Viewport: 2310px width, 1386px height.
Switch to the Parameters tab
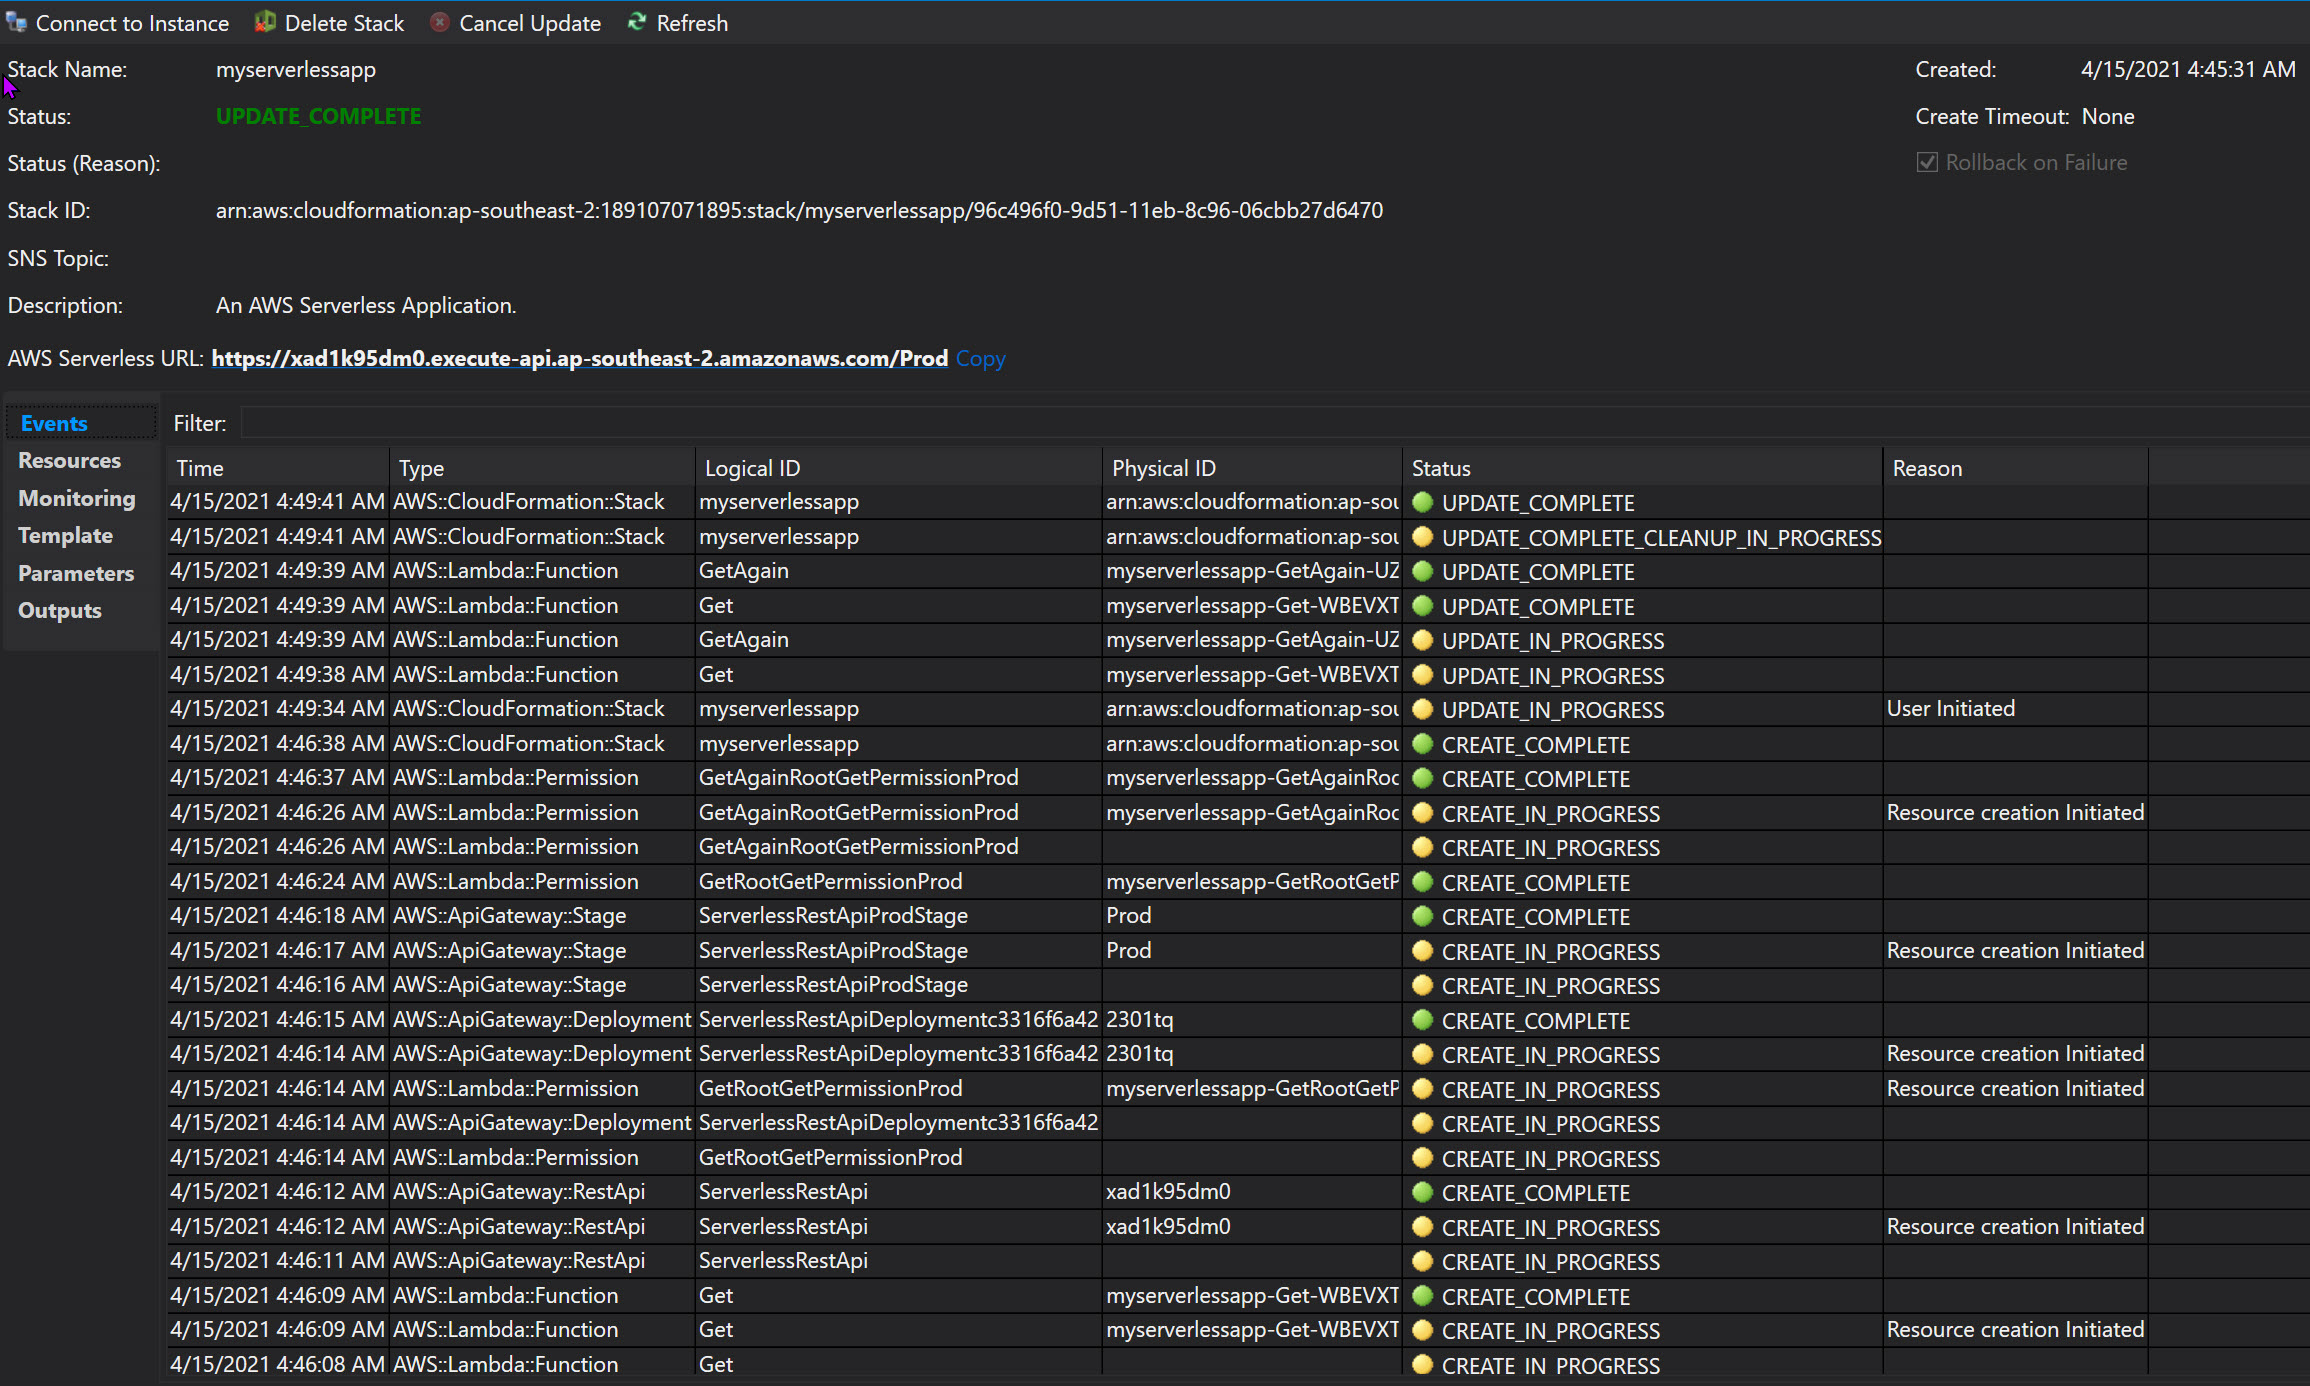tap(76, 573)
